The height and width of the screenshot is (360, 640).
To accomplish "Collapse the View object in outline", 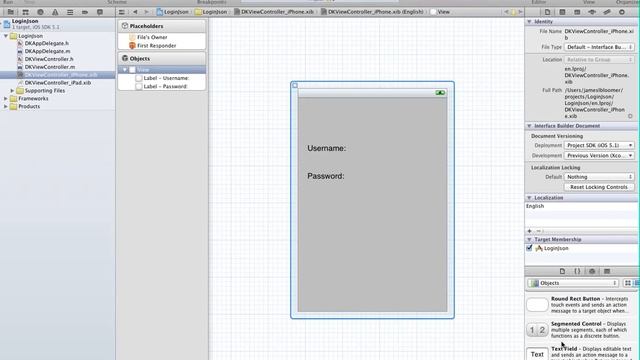I will (x=125, y=70).
